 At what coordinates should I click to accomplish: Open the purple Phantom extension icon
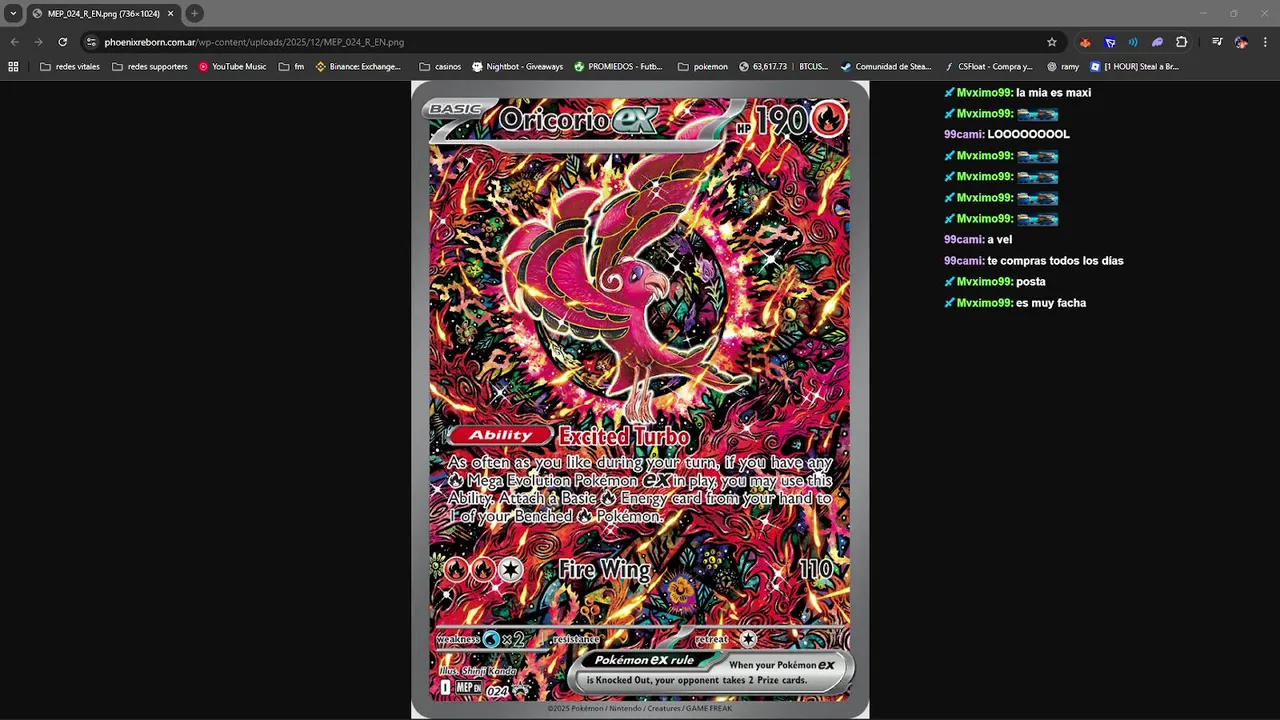1157,42
